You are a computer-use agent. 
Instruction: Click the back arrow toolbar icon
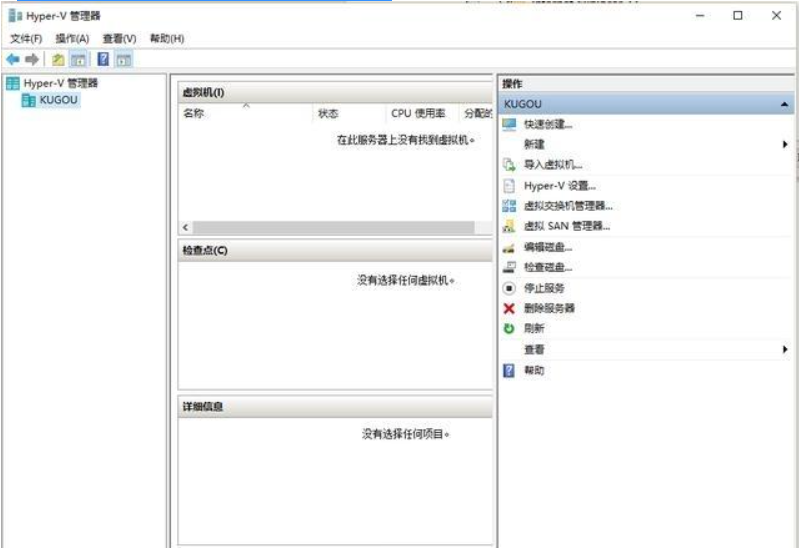[x=13, y=60]
